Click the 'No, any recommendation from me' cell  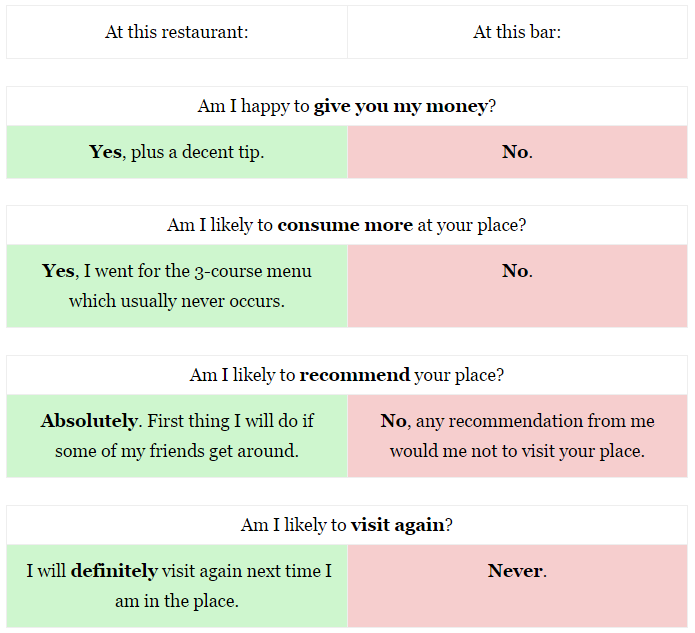pos(517,436)
